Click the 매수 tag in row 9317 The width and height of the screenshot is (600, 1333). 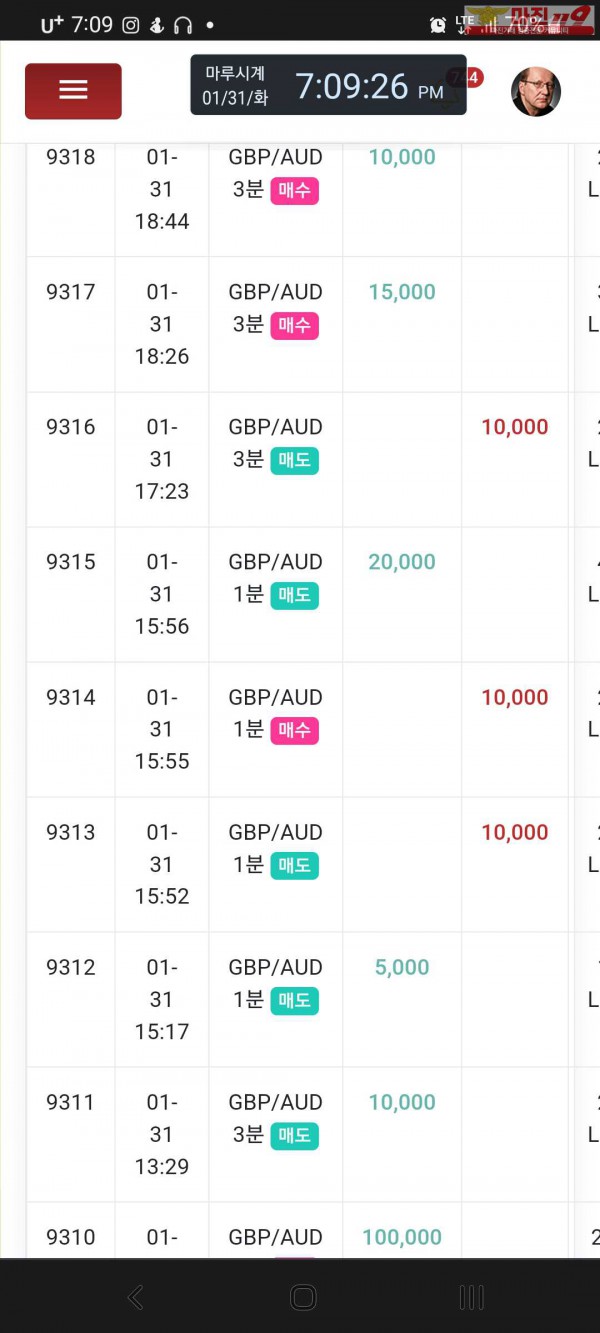click(294, 325)
